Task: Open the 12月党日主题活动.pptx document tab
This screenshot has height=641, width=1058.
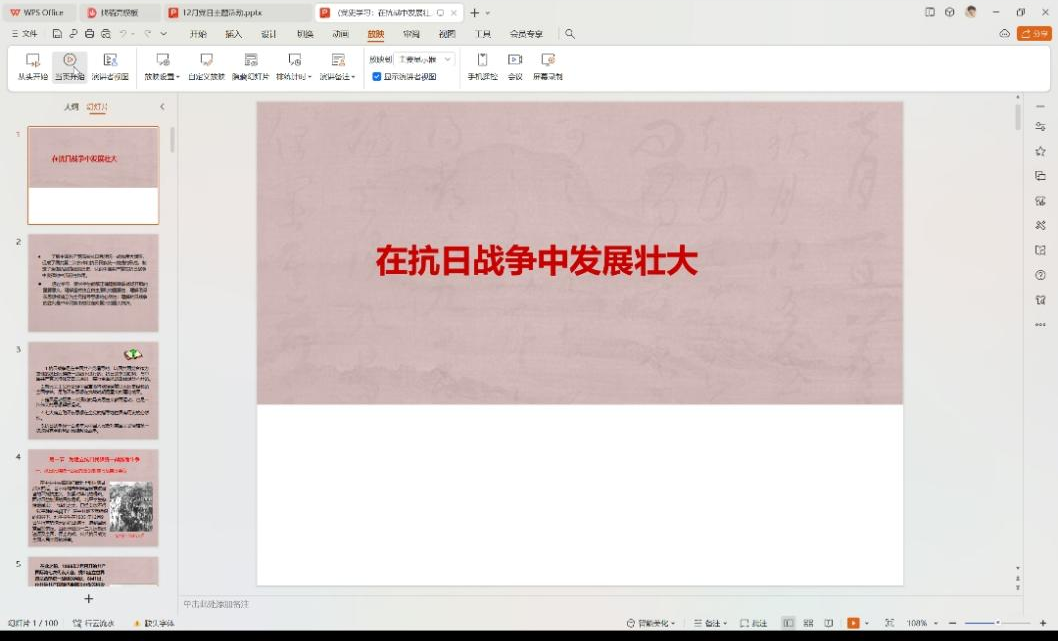Action: tap(221, 13)
